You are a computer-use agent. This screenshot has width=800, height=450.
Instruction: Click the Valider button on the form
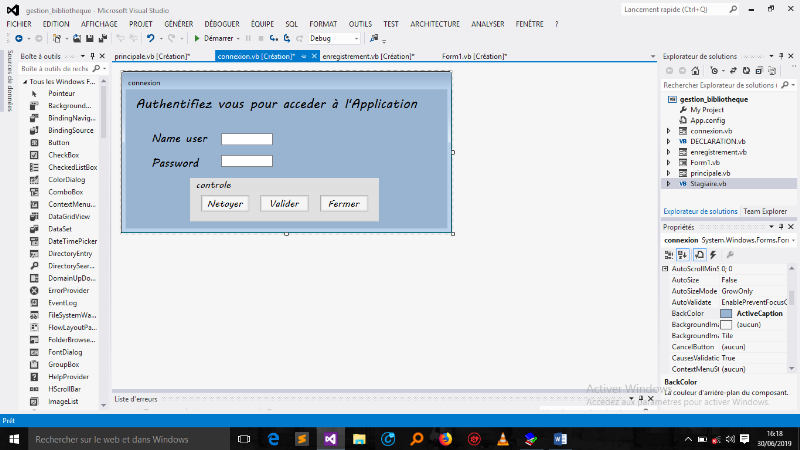click(x=284, y=204)
